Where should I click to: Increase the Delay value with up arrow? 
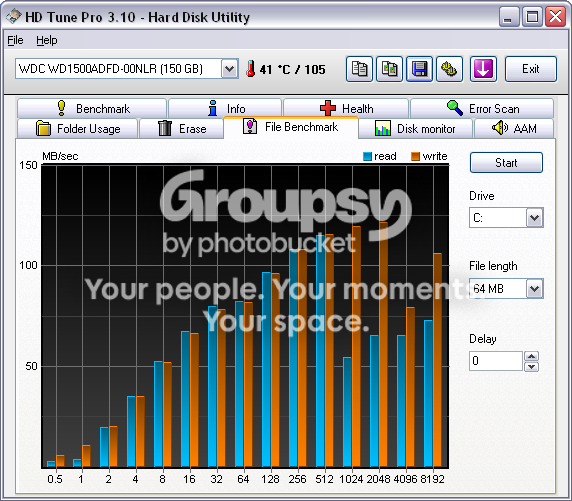coord(532,356)
